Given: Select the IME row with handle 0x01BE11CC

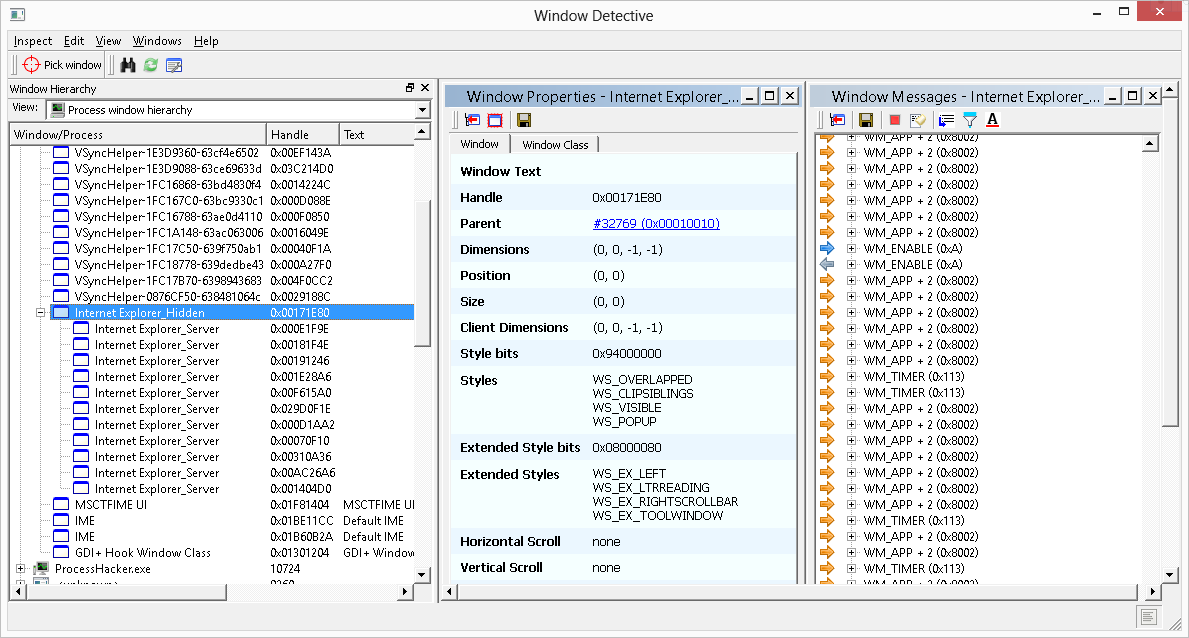Looking at the screenshot, I should tap(233, 520).
